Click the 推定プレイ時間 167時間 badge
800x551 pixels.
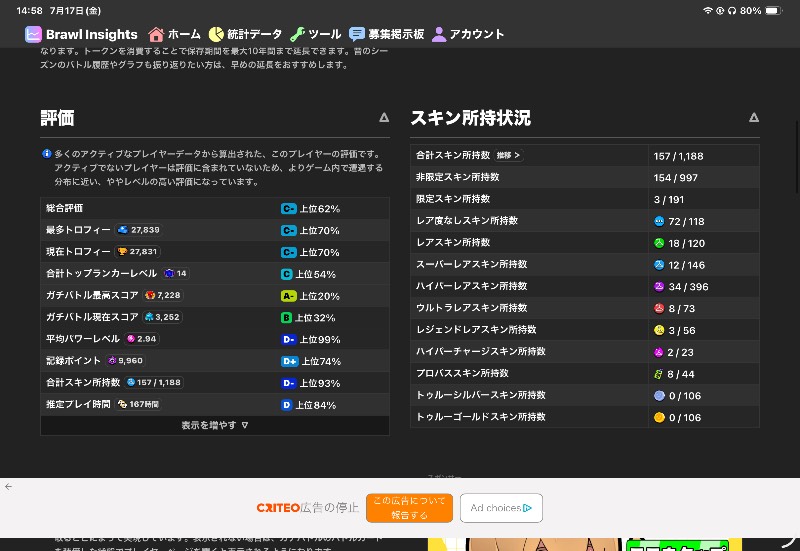[x=138, y=404]
